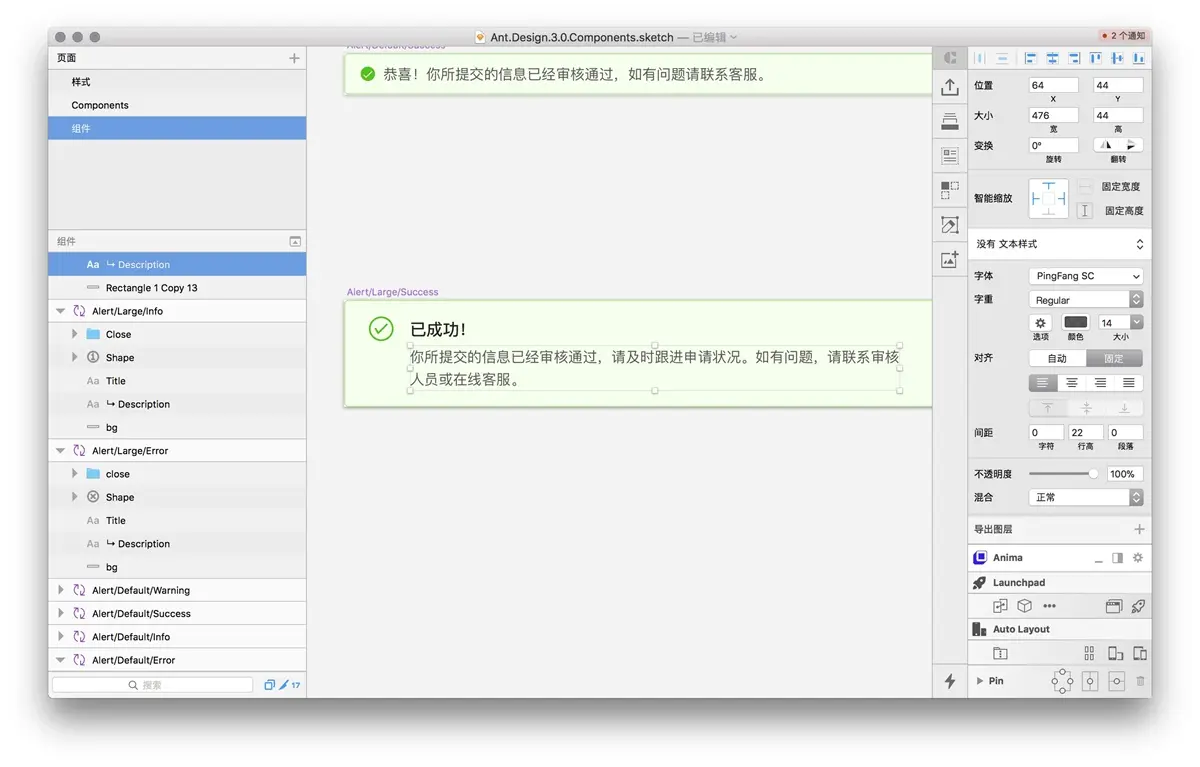Select bg layer under Alert/Large/Info

pyautogui.click(x=177, y=428)
